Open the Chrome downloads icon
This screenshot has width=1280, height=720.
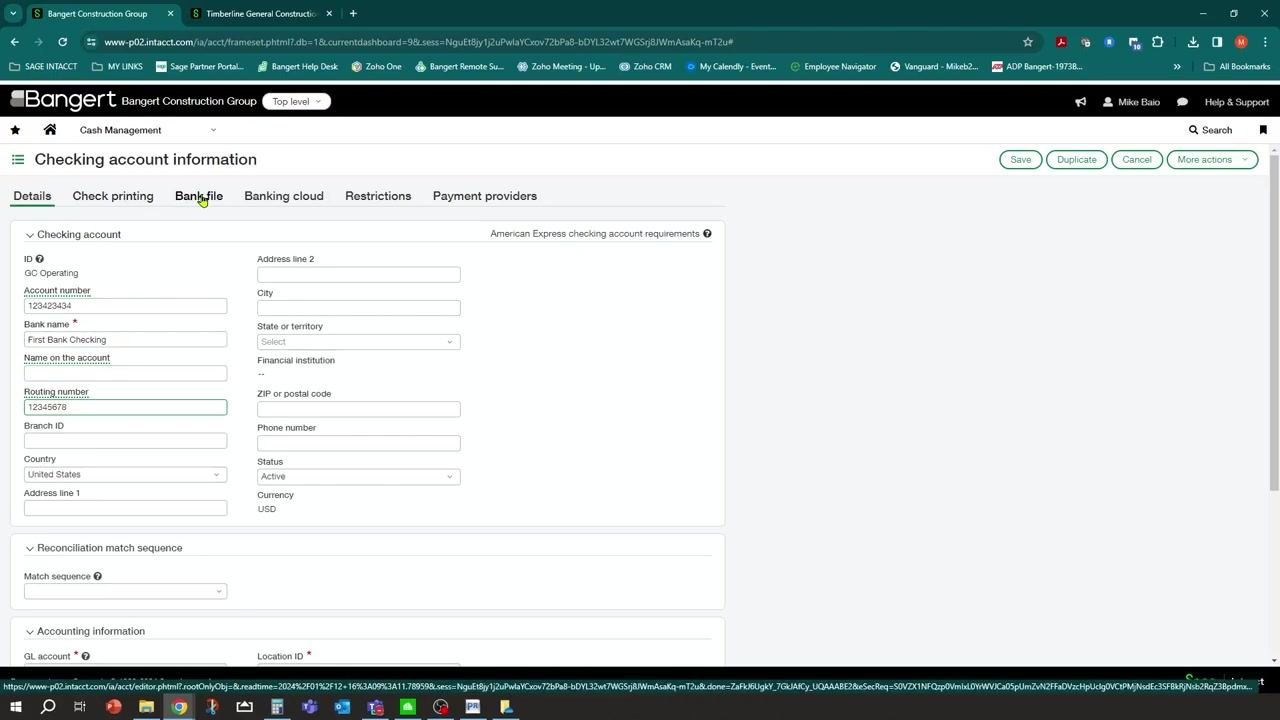1193,42
